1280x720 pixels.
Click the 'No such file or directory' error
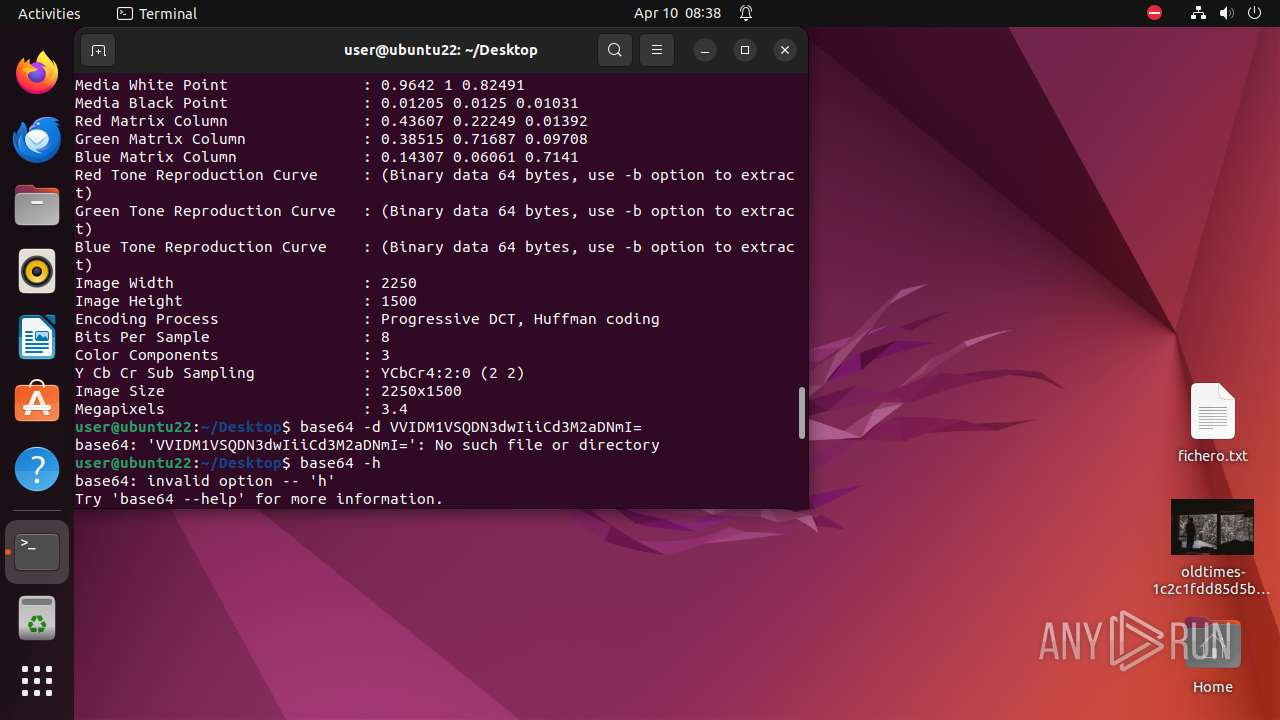(x=547, y=445)
